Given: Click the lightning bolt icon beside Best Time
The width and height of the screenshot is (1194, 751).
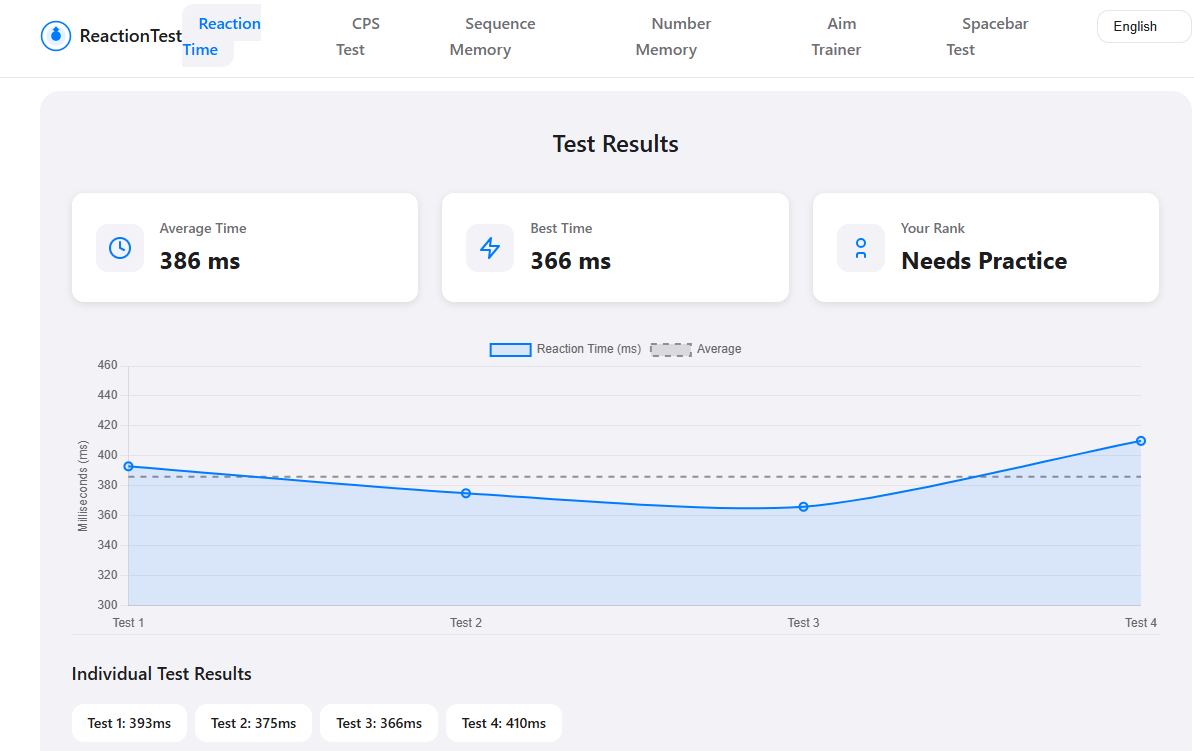Looking at the screenshot, I should coord(489,247).
